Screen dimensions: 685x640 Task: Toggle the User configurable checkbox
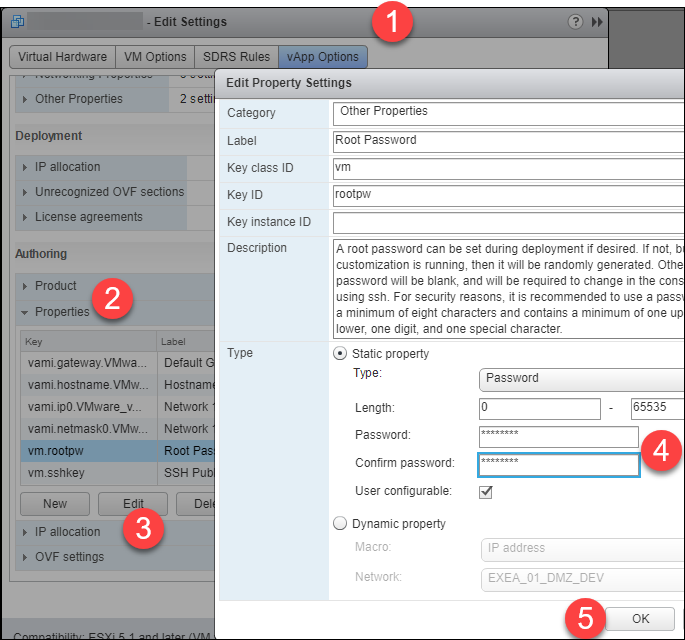tap(486, 492)
